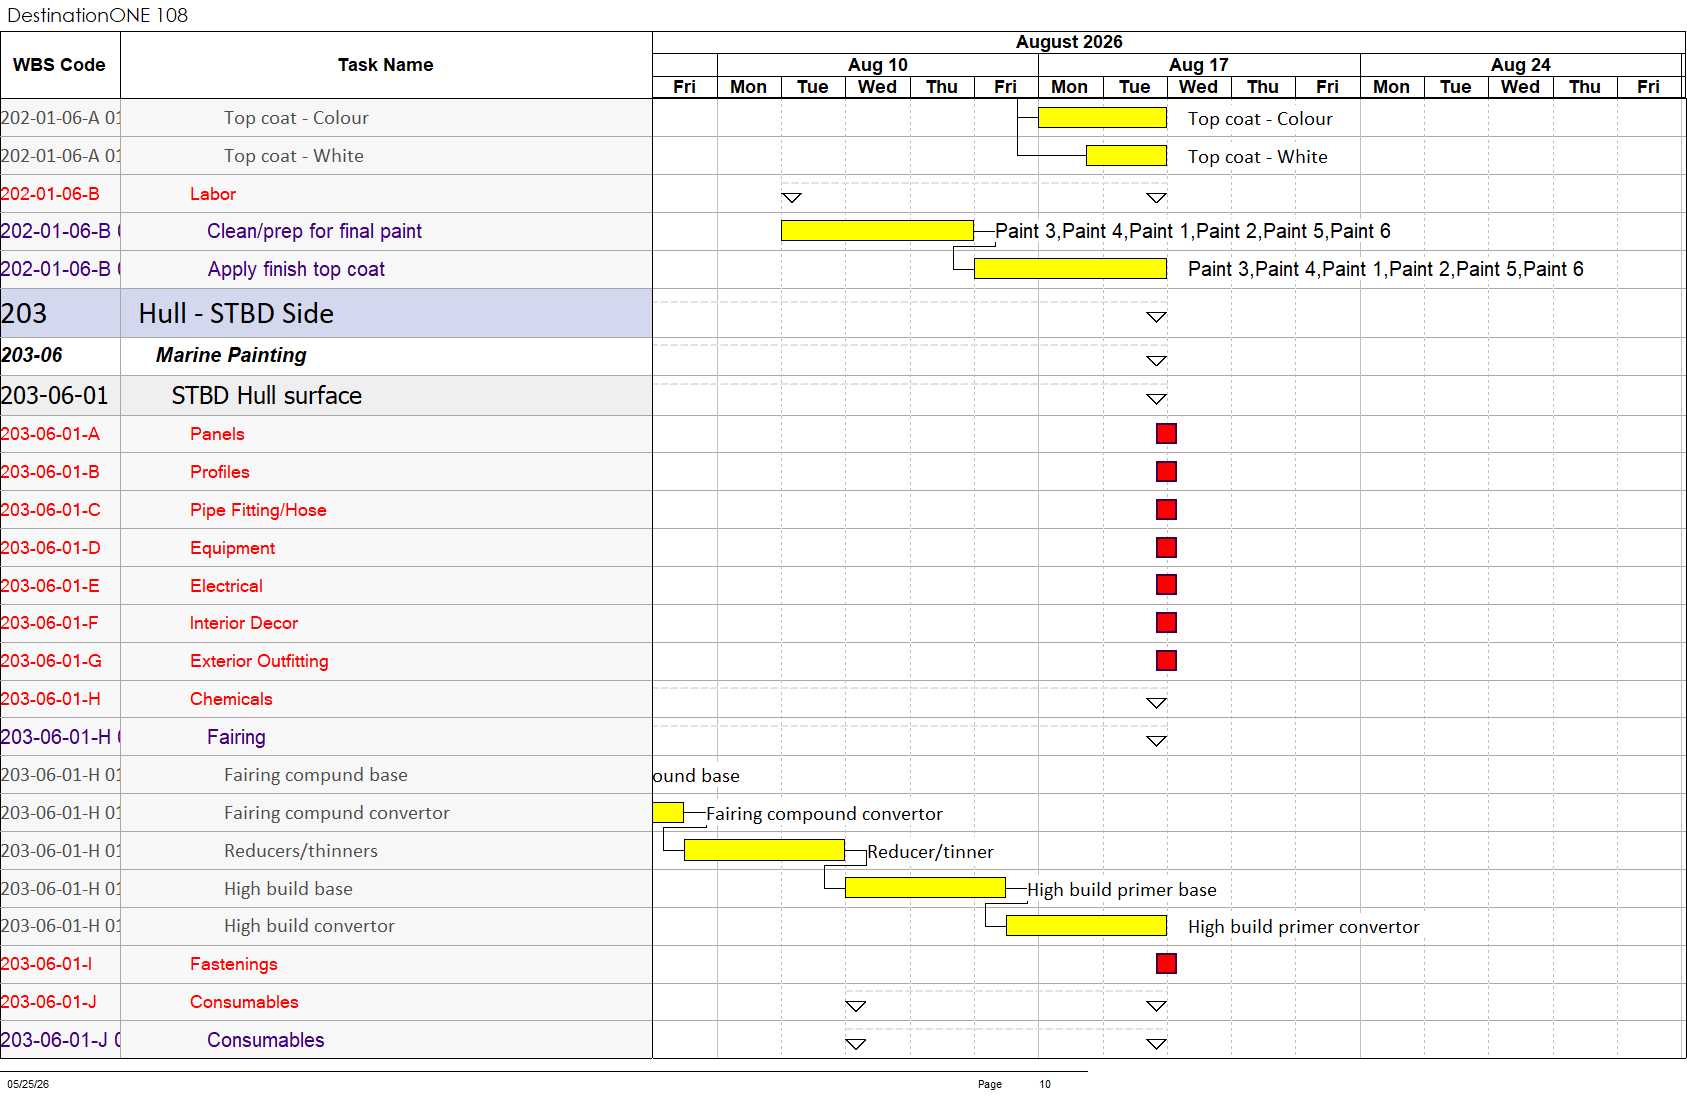
Task: Select the Pipe Fitting/Hose red milestone square
Action: [1166, 510]
